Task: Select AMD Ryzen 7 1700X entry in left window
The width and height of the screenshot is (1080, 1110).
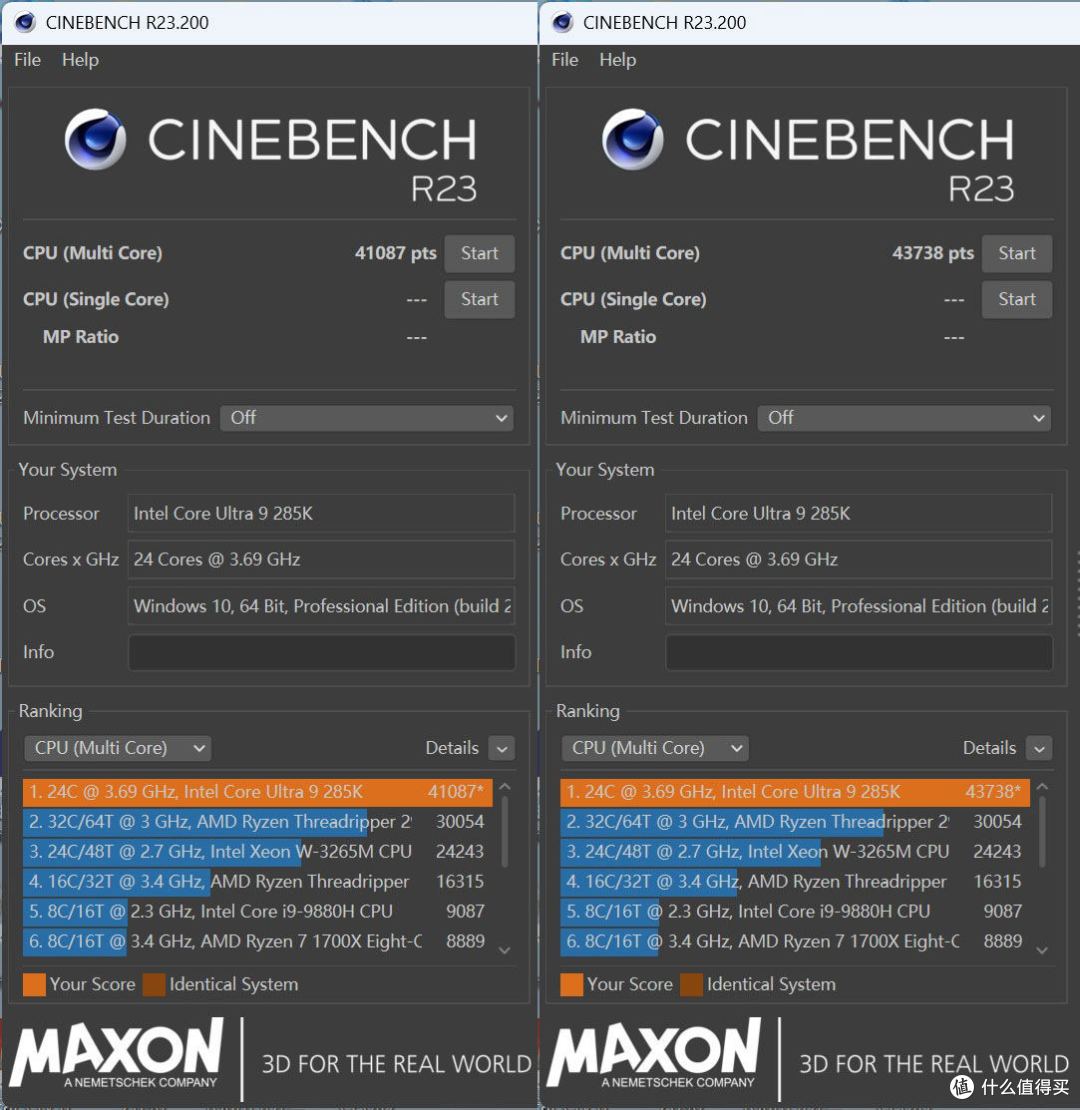Action: point(258,942)
